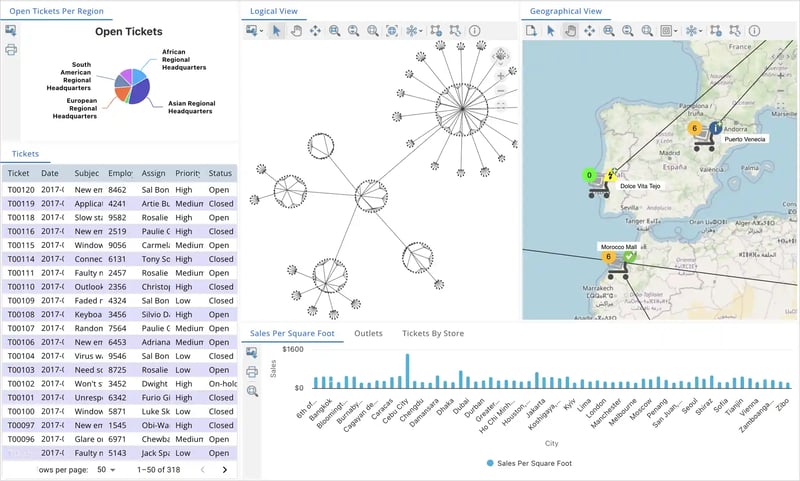Click fit-to-content icon in Logical View toolbar
The height and width of the screenshot is (481, 800).
(392, 31)
